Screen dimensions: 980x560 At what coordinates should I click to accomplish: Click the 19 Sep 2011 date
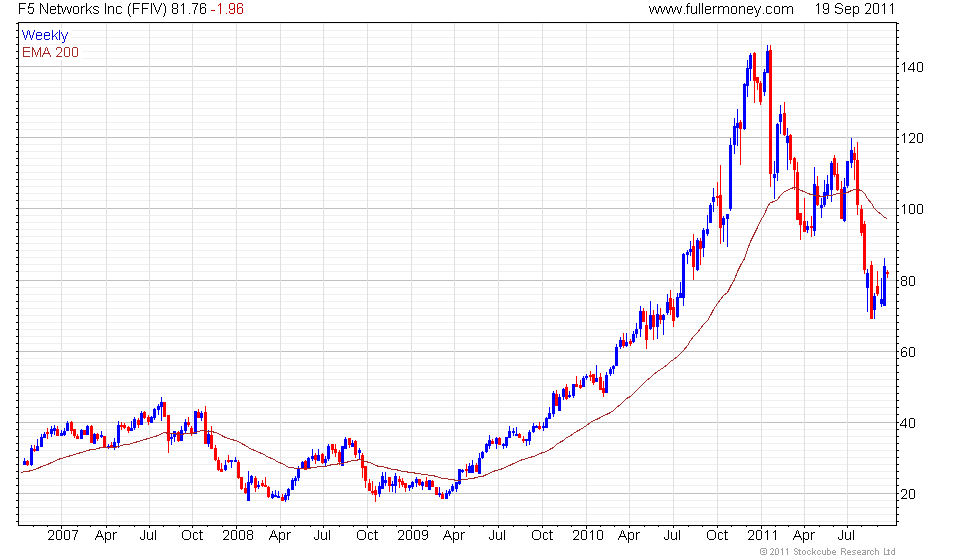tap(854, 9)
